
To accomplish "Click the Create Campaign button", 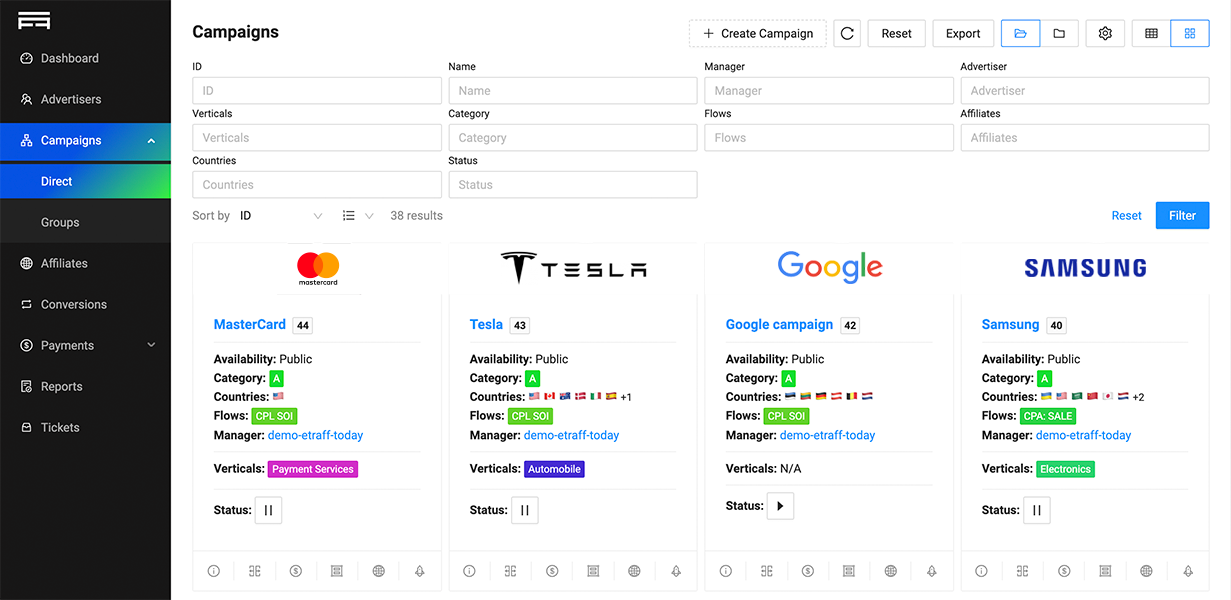I will (x=758, y=33).
